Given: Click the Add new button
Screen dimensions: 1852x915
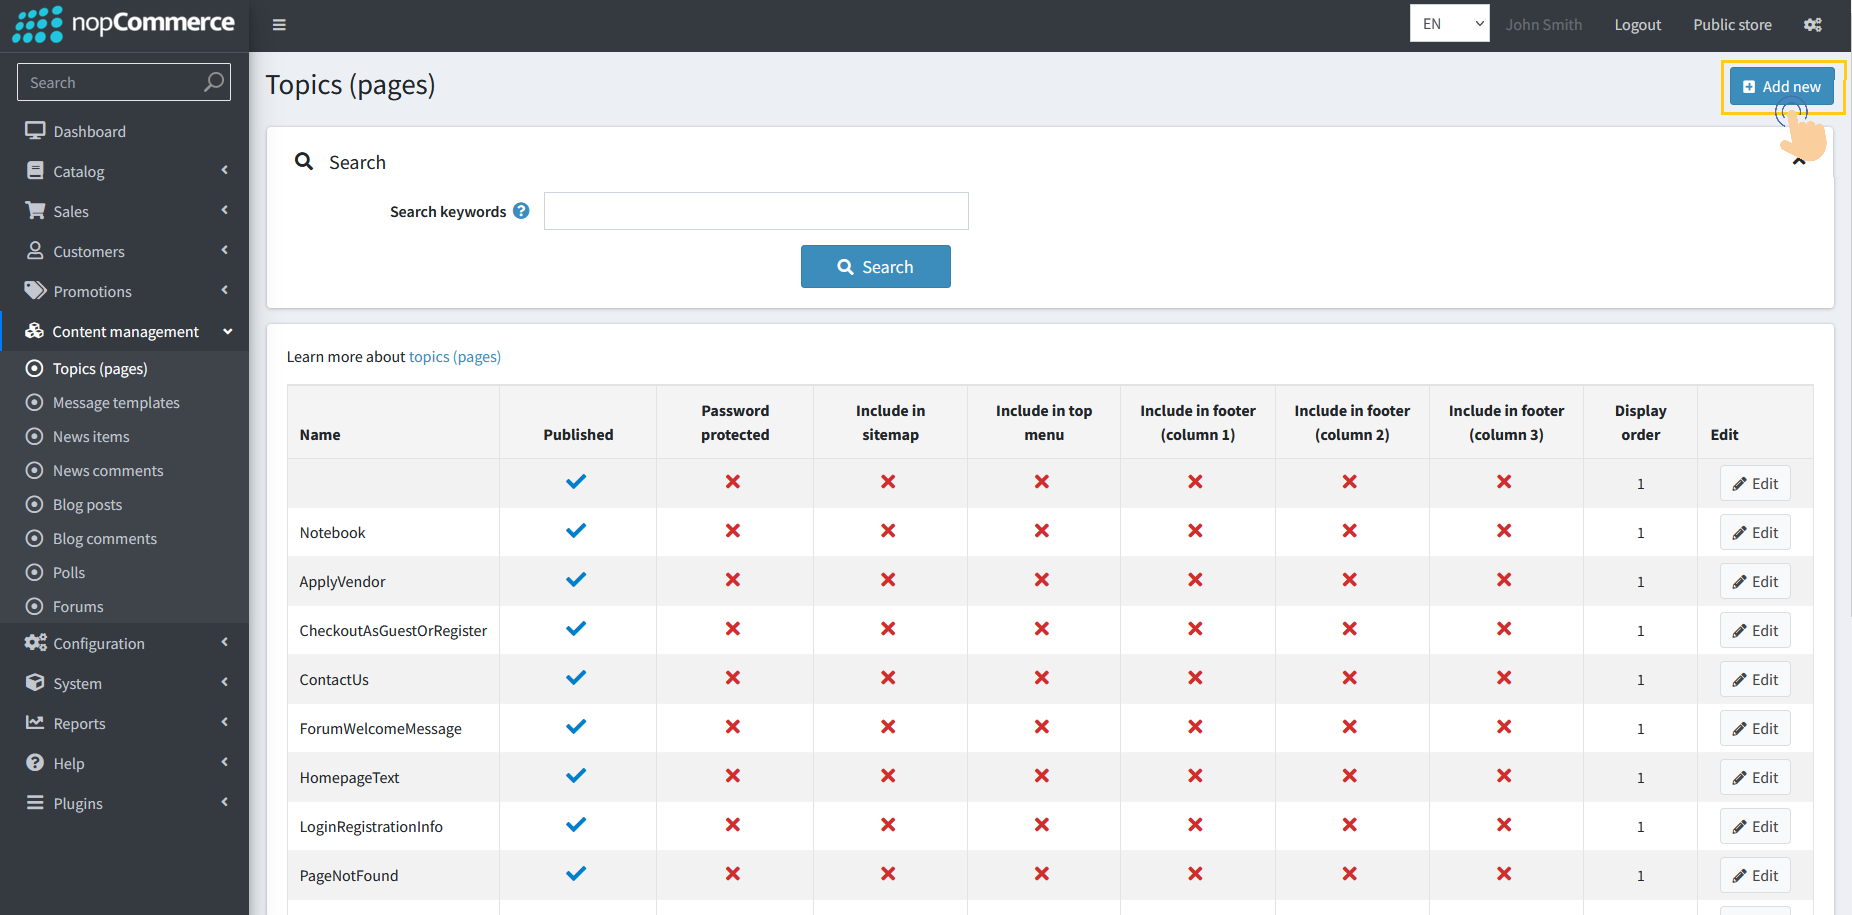Looking at the screenshot, I should coord(1781,86).
